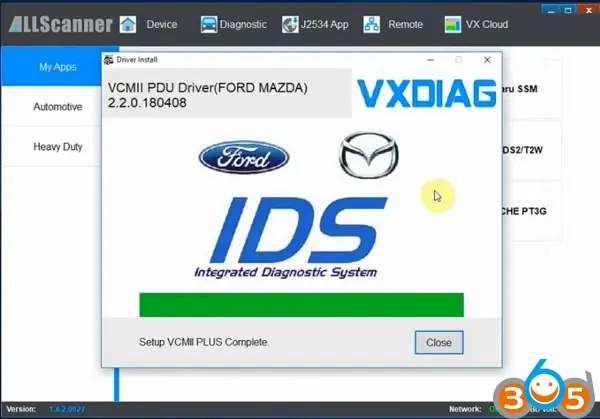Click the Device home icon
This screenshot has width=600, height=419.
[x=128, y=24]
